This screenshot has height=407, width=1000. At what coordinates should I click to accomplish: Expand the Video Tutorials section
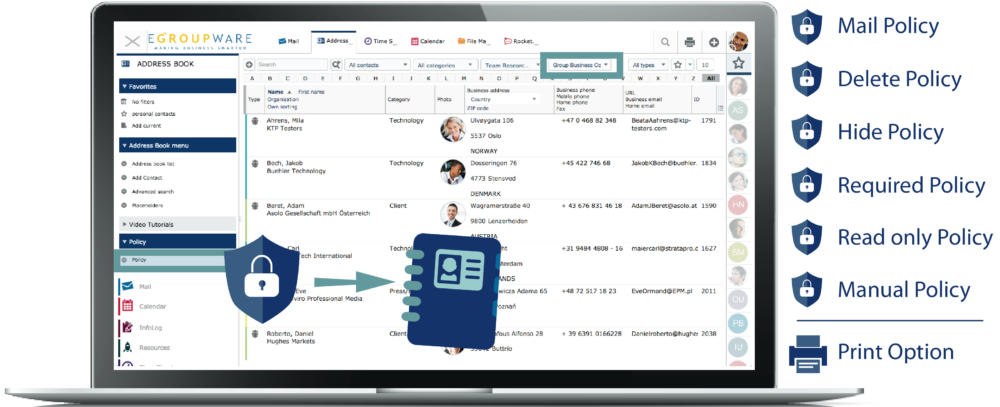[150, 223]
